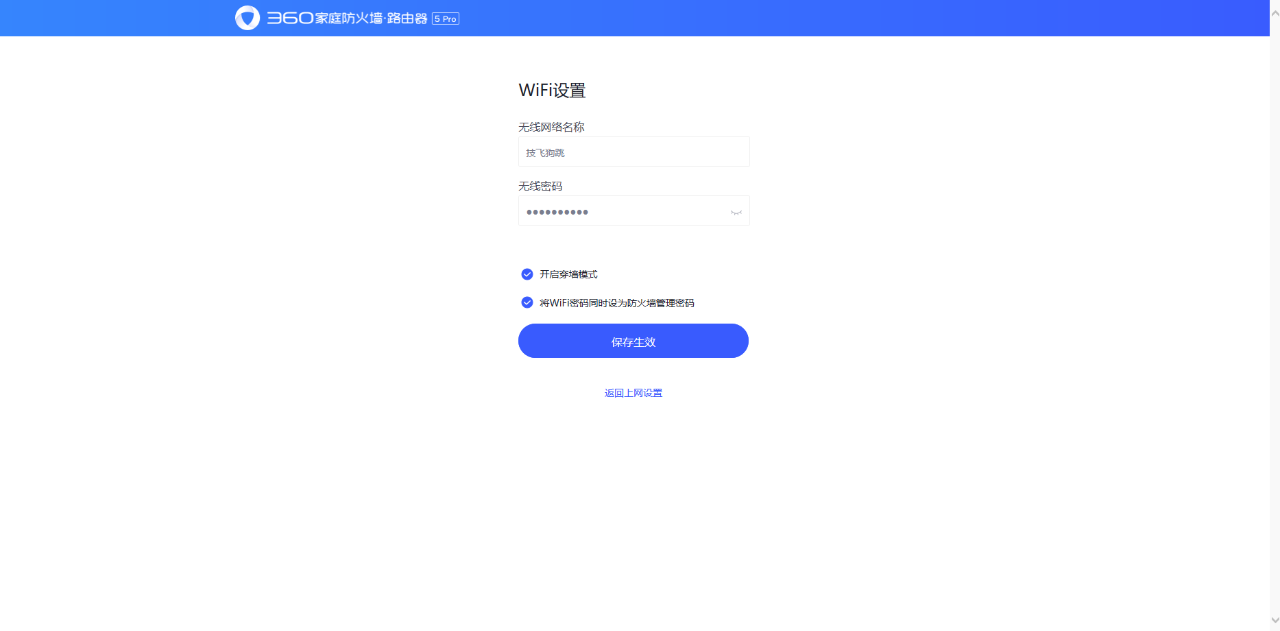The height and width of the screenshot is (631, 1280).
Task: Click the 360 shield logo icon
Action: click(247, 18)
